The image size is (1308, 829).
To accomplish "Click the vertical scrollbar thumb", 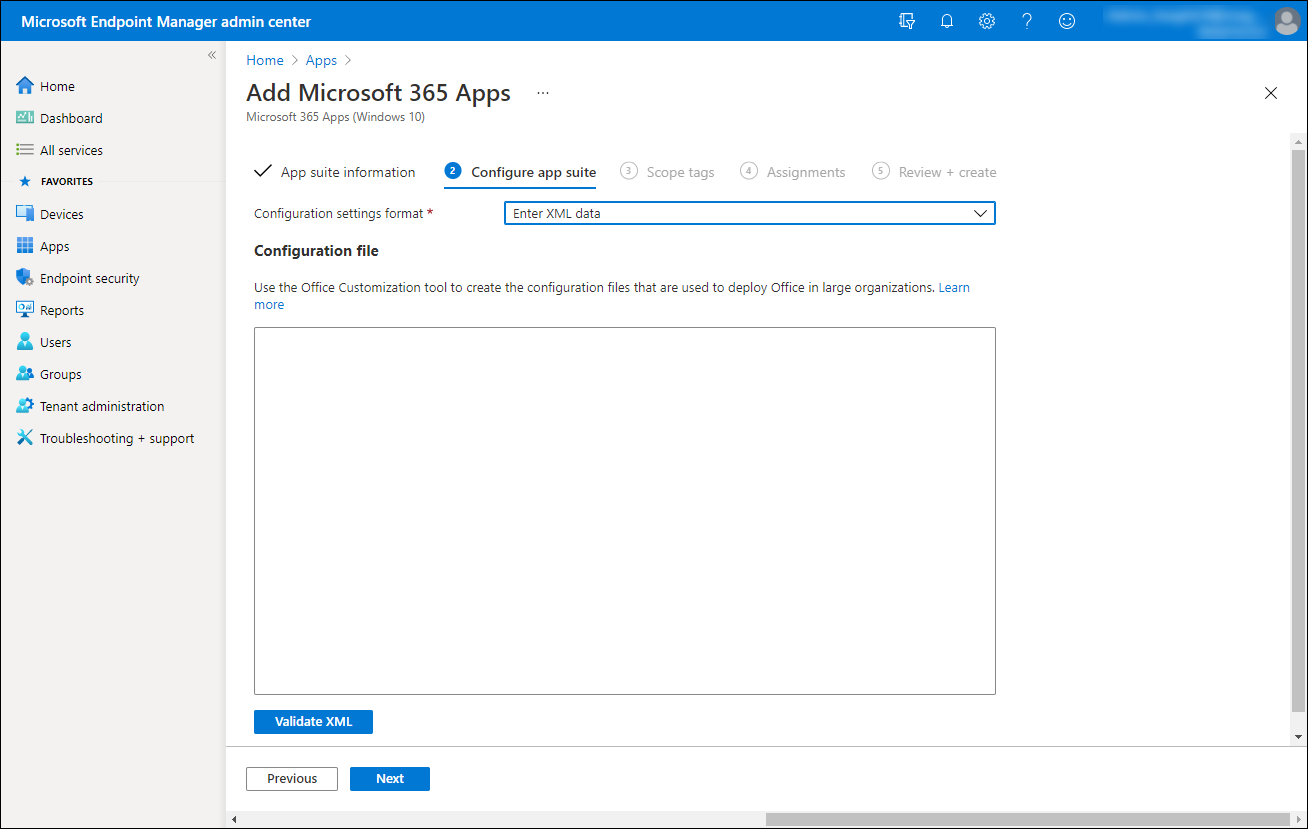I will [1299, 432].
